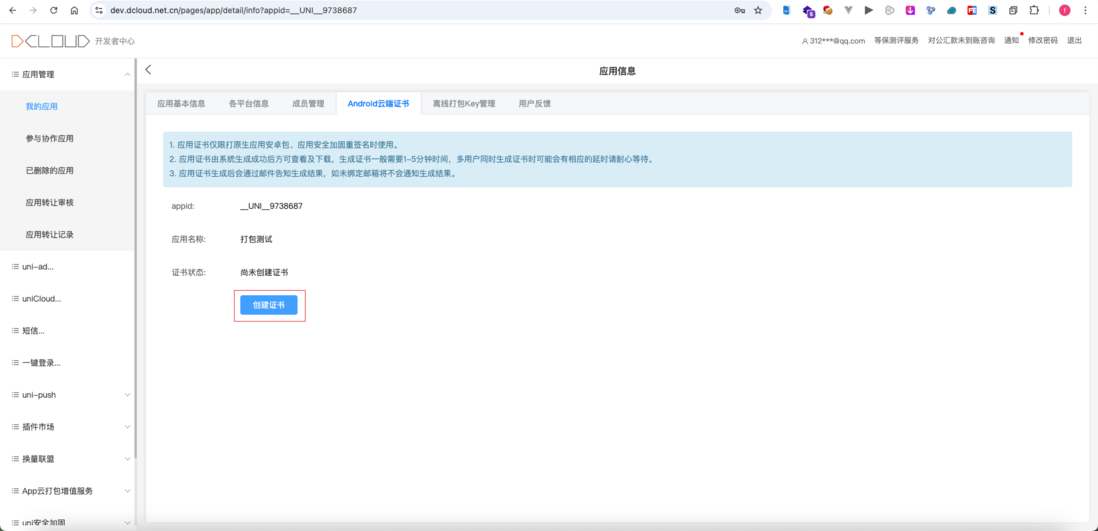
Task: Open the site info icon in address bar
Action: [x=99, y=11]
